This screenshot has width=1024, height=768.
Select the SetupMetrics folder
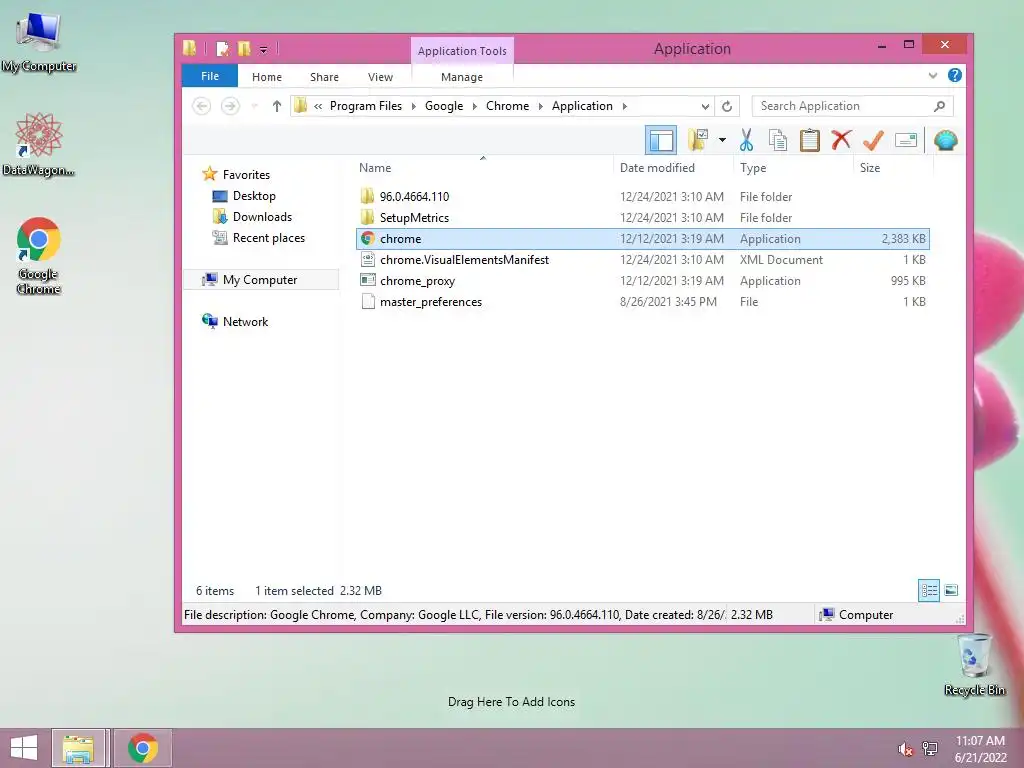pyautogui.click(x=643, y=217)
